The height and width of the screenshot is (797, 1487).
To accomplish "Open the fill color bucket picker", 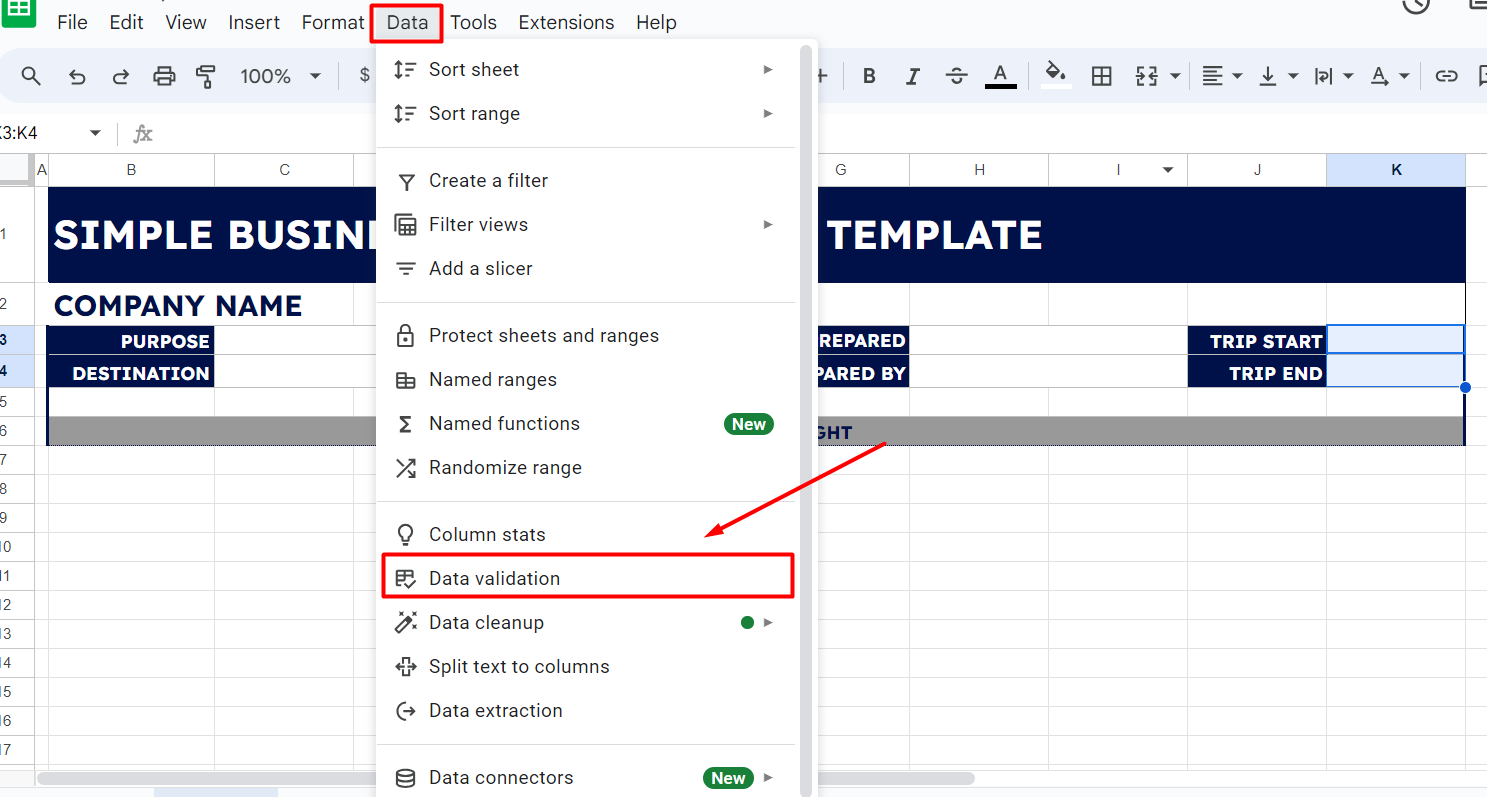I will tap(1056, 76).
